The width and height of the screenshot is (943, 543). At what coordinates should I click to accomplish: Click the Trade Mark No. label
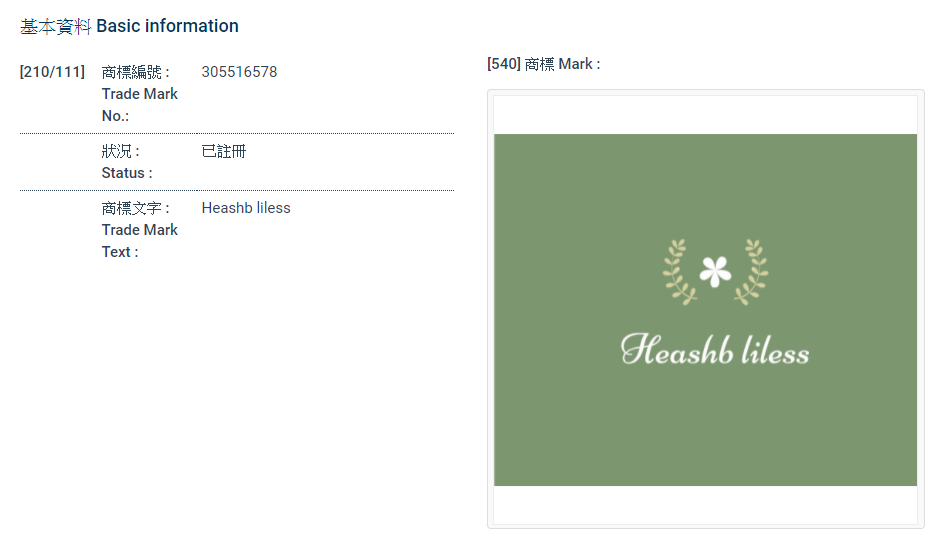[x=139, y=104]
